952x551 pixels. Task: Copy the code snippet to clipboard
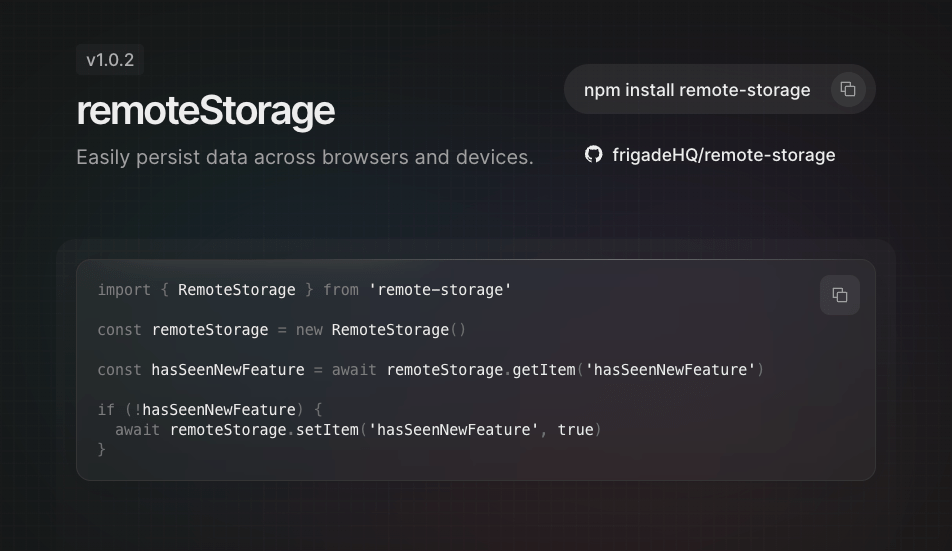tap(839, 295)
